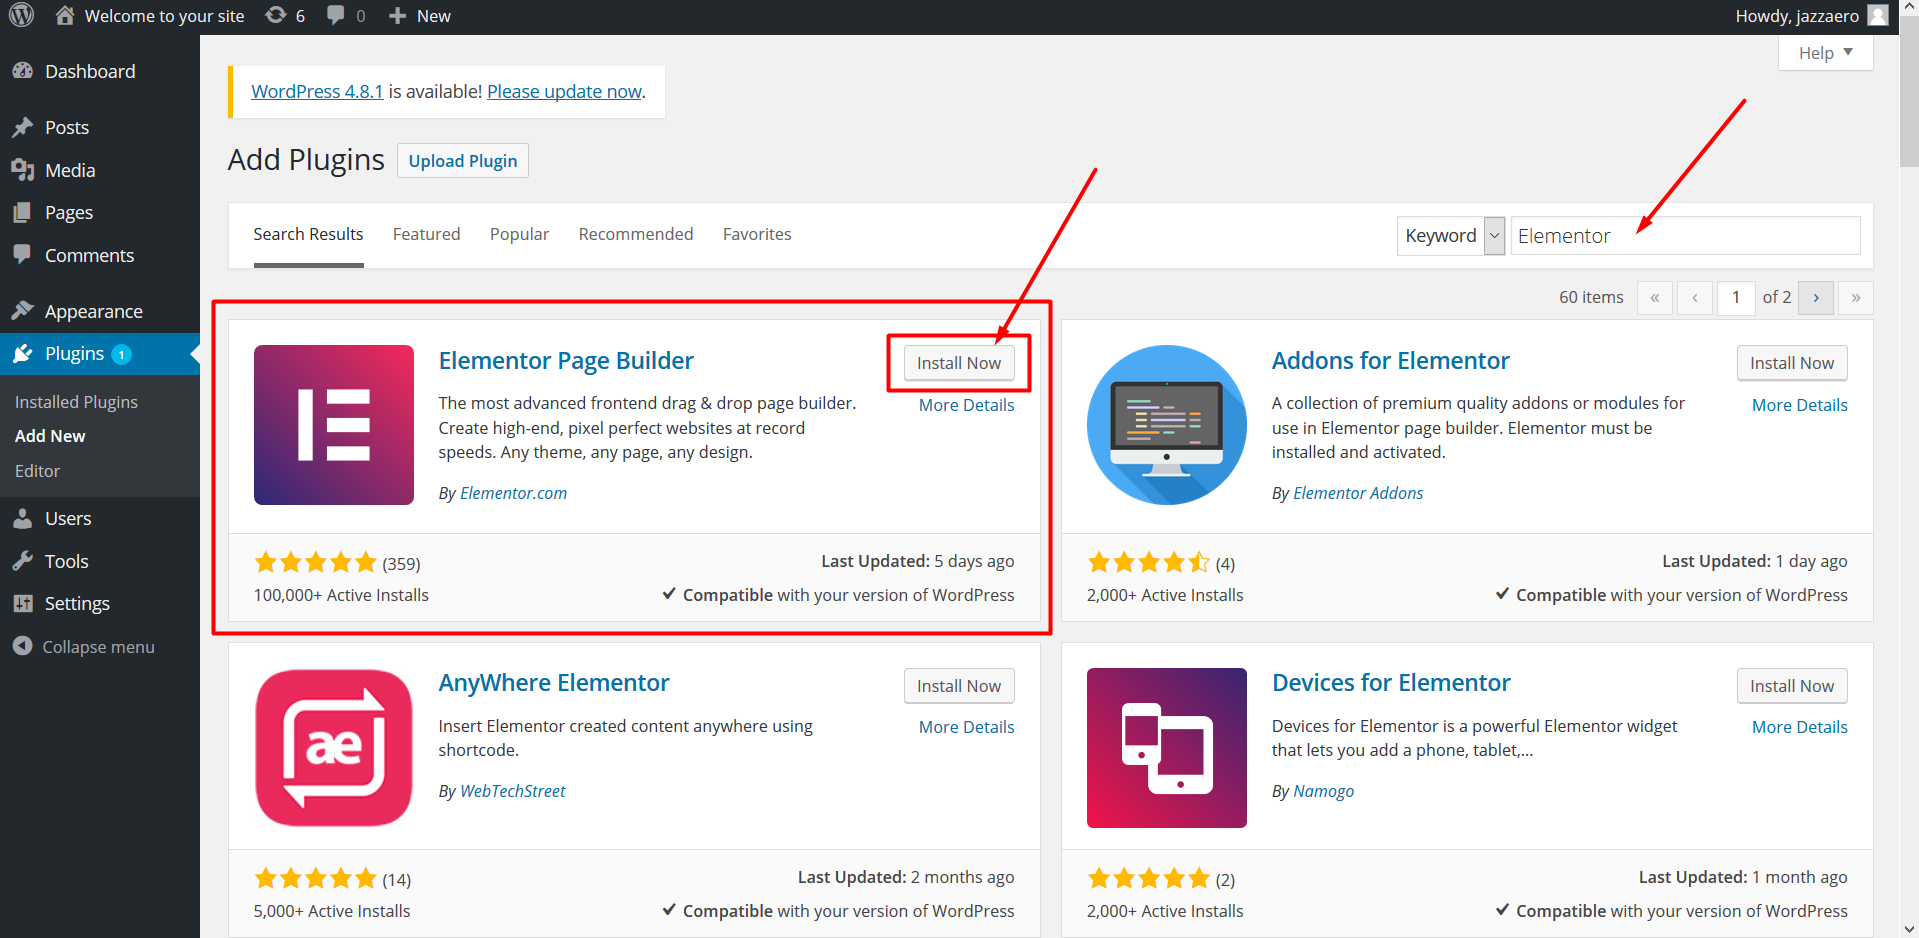Select the Plugins plug icon
Screen dimensions: 1919x938
[23, 353]
